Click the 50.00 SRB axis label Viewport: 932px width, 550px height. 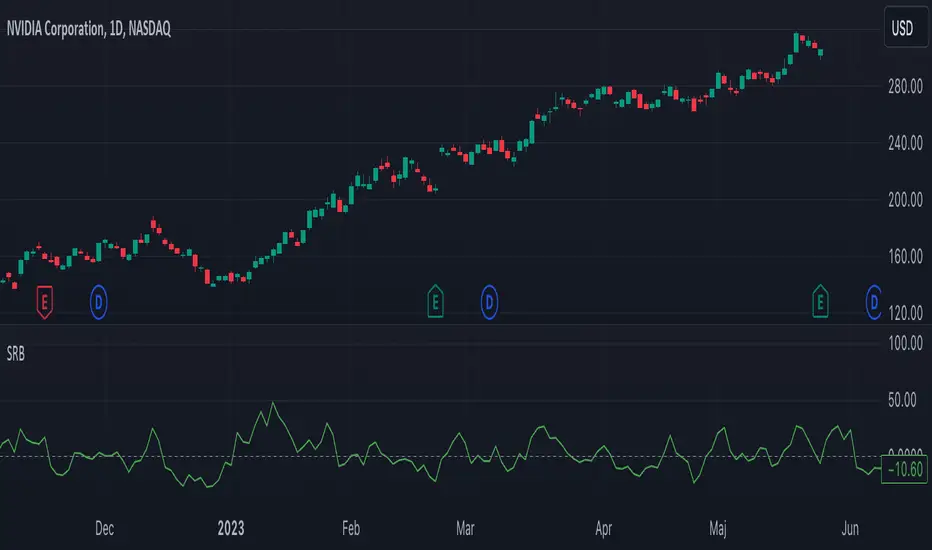(x=902, y=400)
